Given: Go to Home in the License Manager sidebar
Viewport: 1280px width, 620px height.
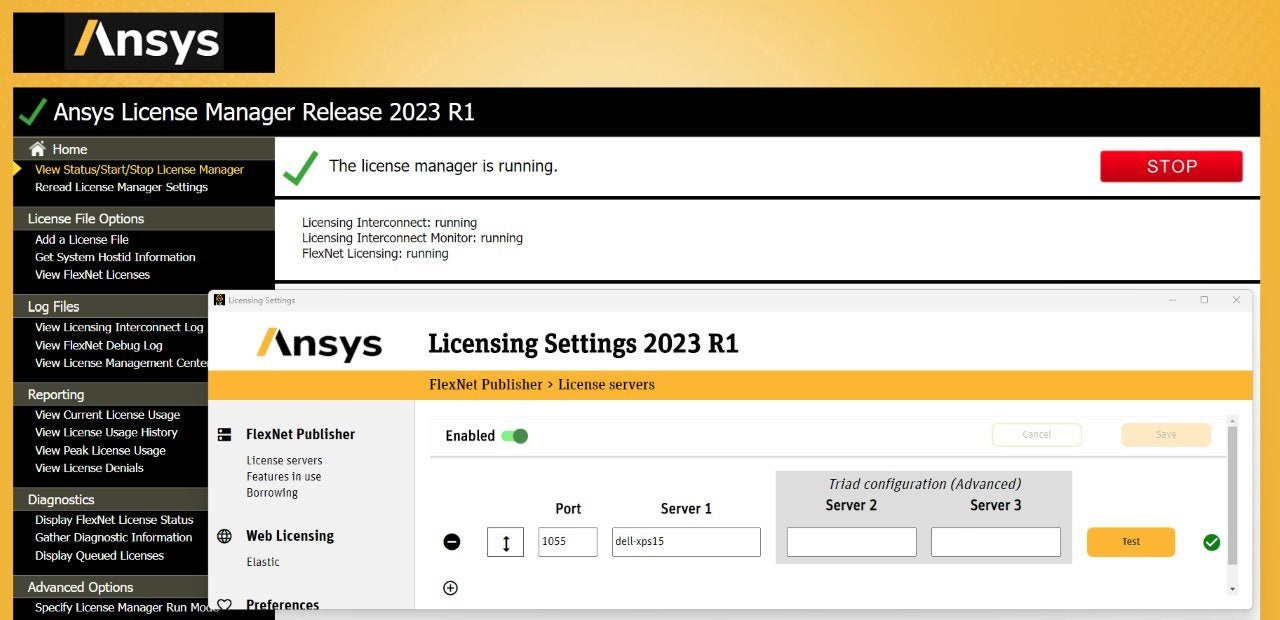Looking at the screenshot, I should (x=69, y=149).
